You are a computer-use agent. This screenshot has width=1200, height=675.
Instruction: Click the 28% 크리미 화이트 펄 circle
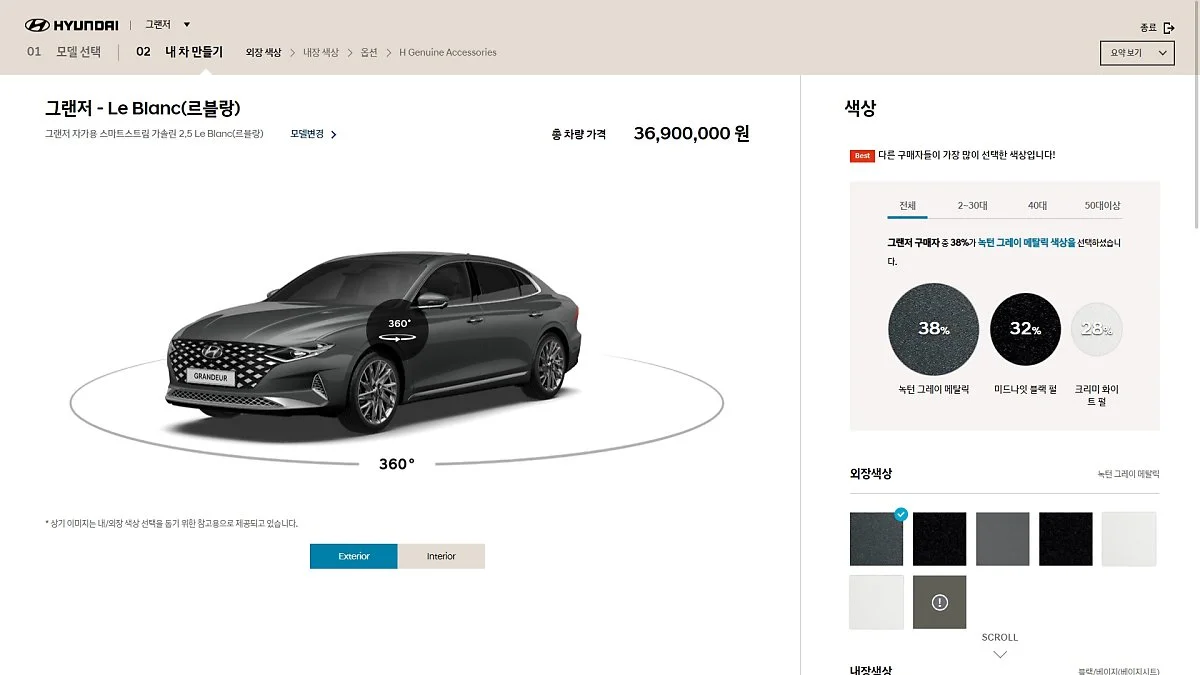1097,329
